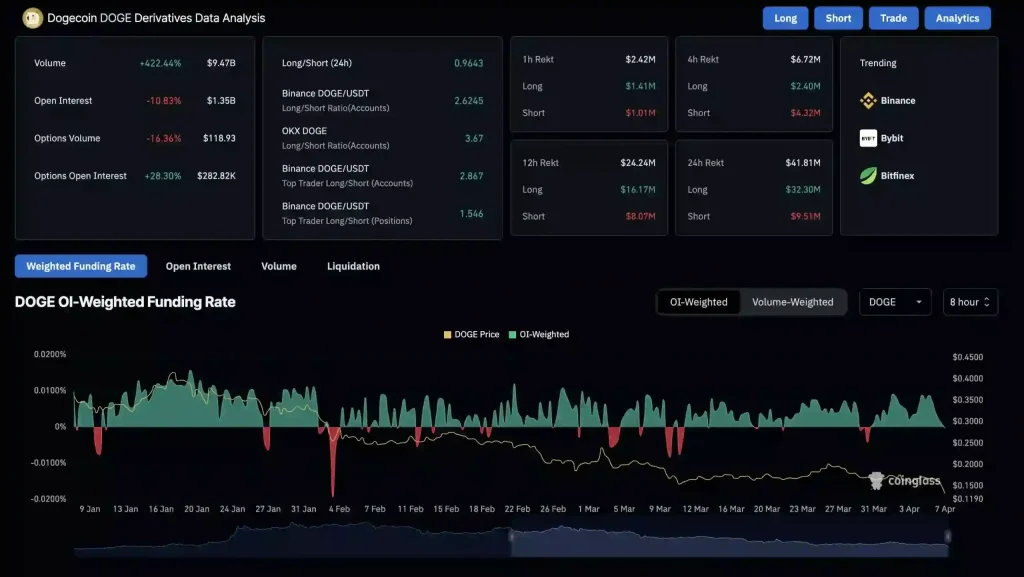This screenshot has width=1024, height=577.
Task: Click the Bybit logo in Trending
Action: (x=868, y=138)
